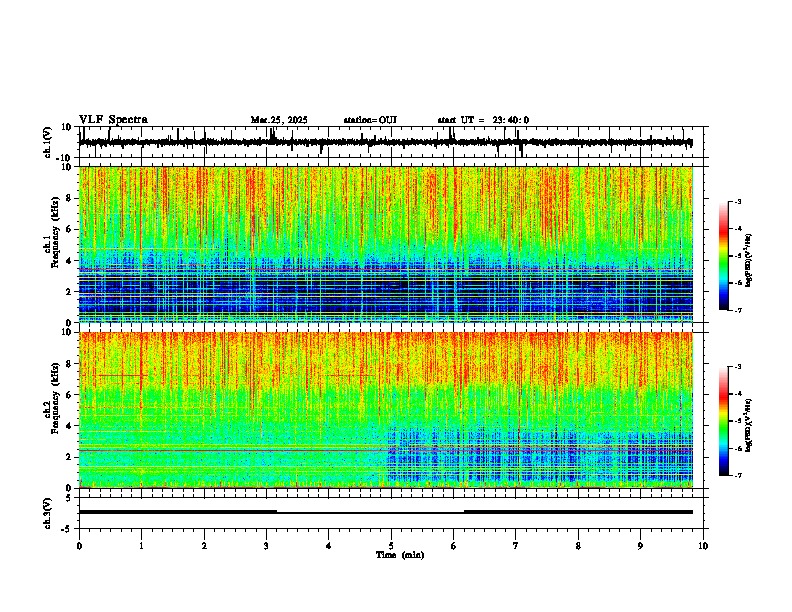Click the ch.2 spectrogram color scale bar
The image size is (792, 612).
click(x=724, y=421)
